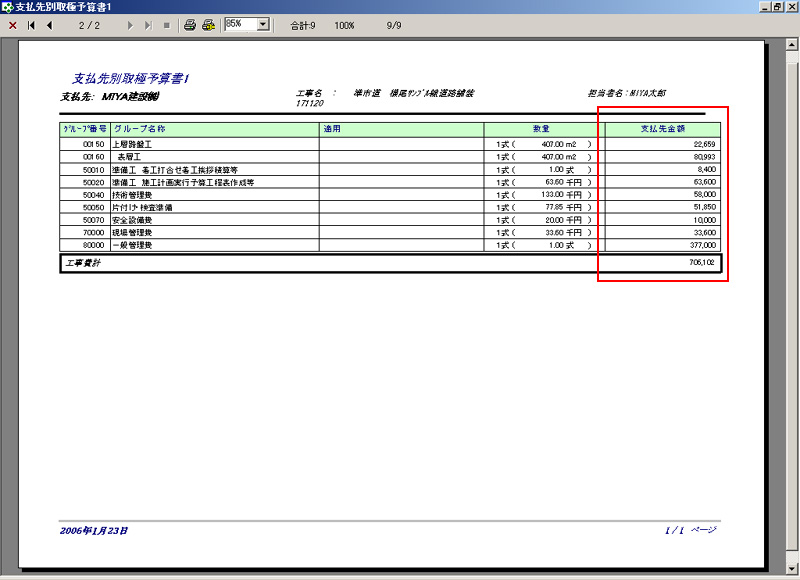The image size is (800, 580).
Task: Click the 表層工 row name
Action: pos(129,157)
